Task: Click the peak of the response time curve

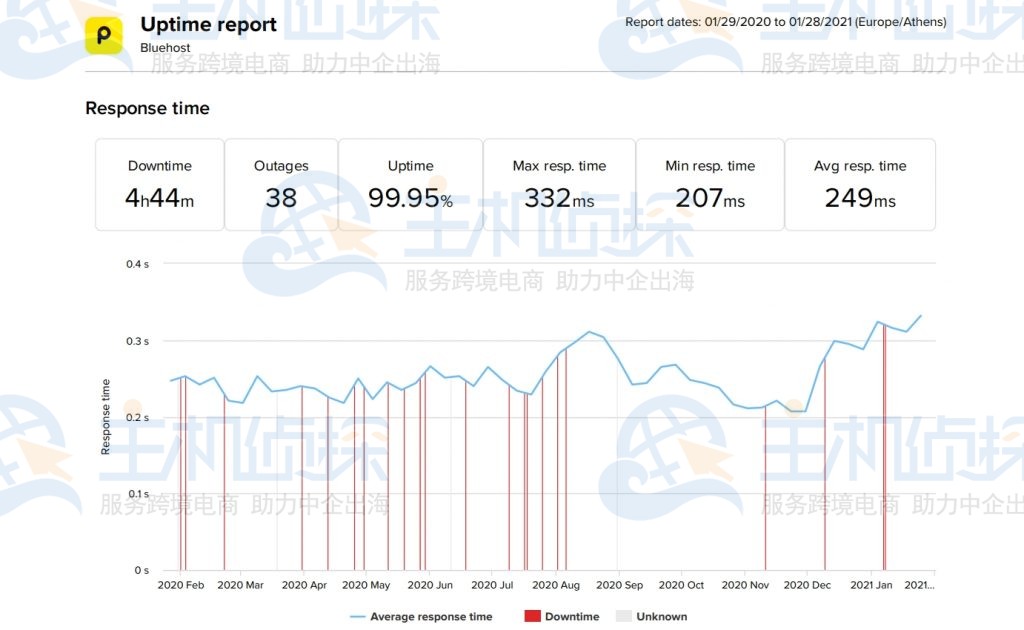Action: (920, 316)
